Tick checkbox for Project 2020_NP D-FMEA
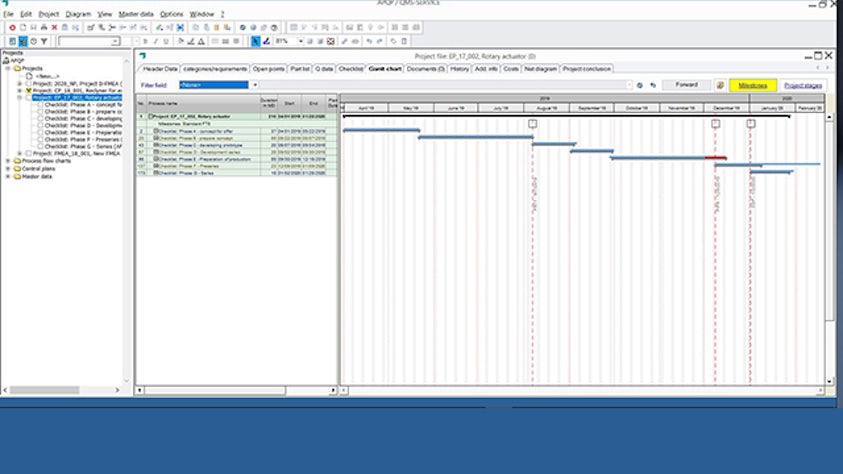Screen dimensions: 843x474 [28, 84]
